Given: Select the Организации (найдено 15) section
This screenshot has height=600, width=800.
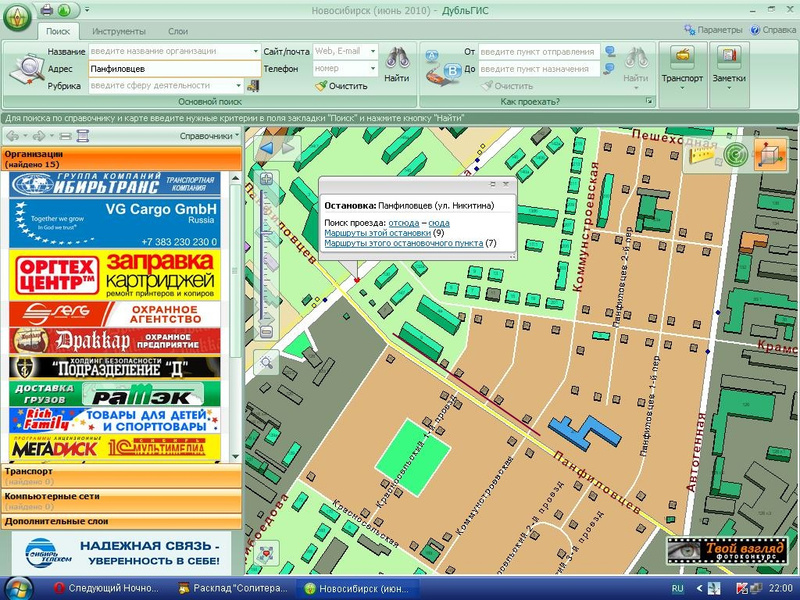Looking at the screenshot, I should [x=121, y=159].
